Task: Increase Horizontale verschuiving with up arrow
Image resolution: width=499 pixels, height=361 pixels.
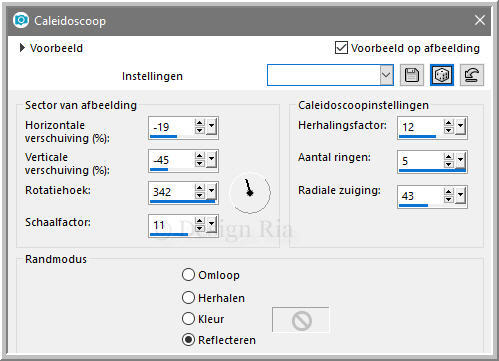Action: (200, 123)
